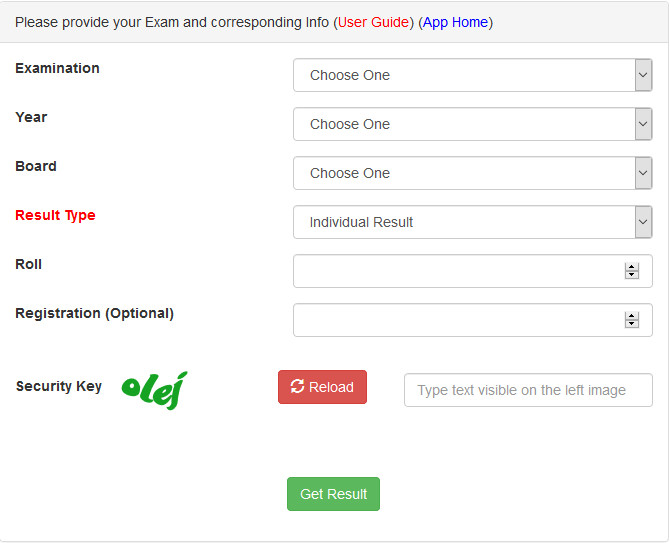Click the green Get Result button

click(333, 494)
